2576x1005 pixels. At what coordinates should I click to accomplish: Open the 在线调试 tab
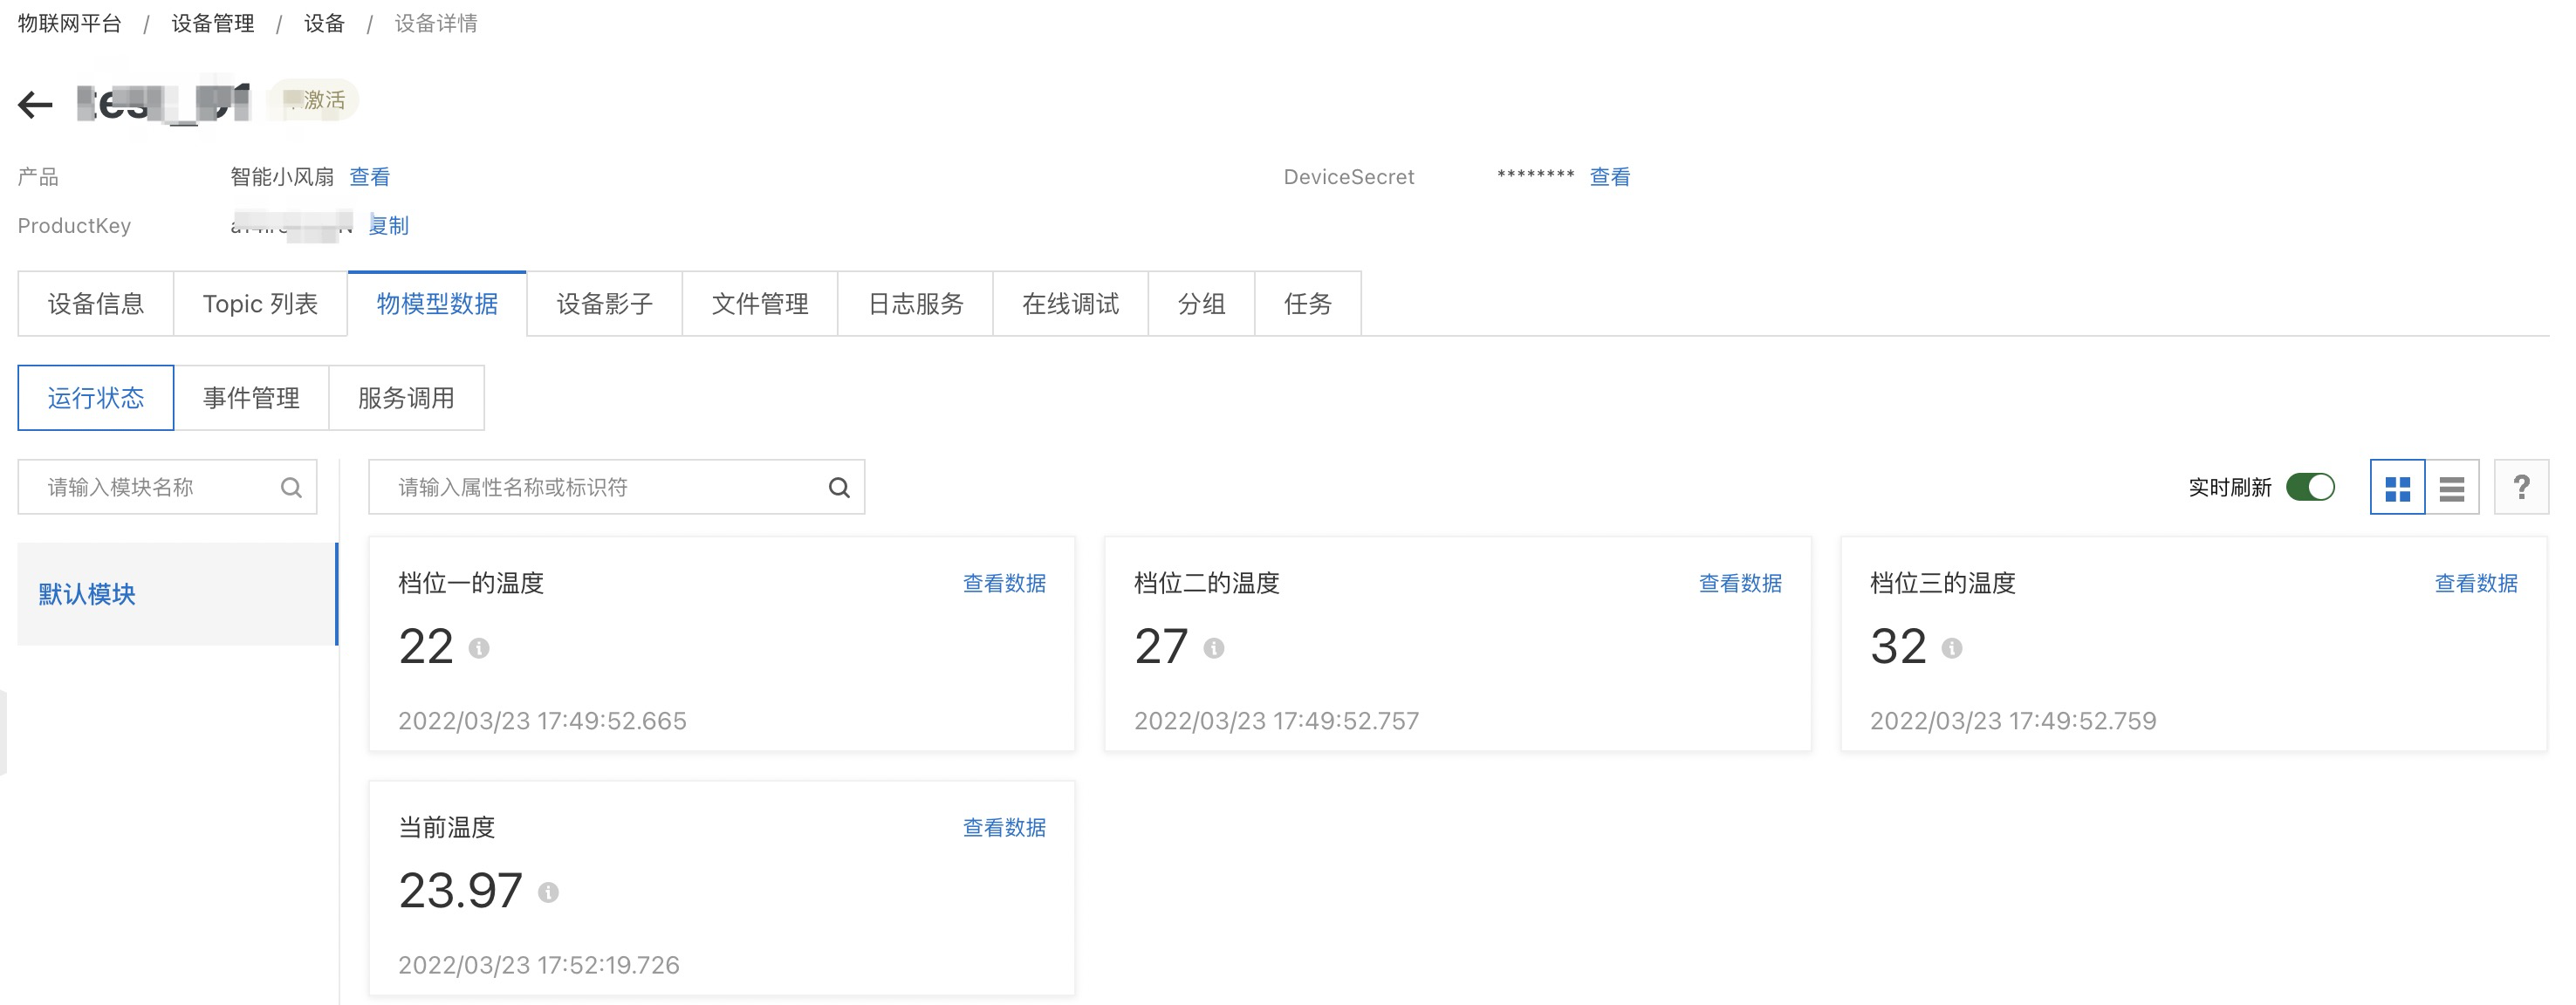tap(1071, 304)
